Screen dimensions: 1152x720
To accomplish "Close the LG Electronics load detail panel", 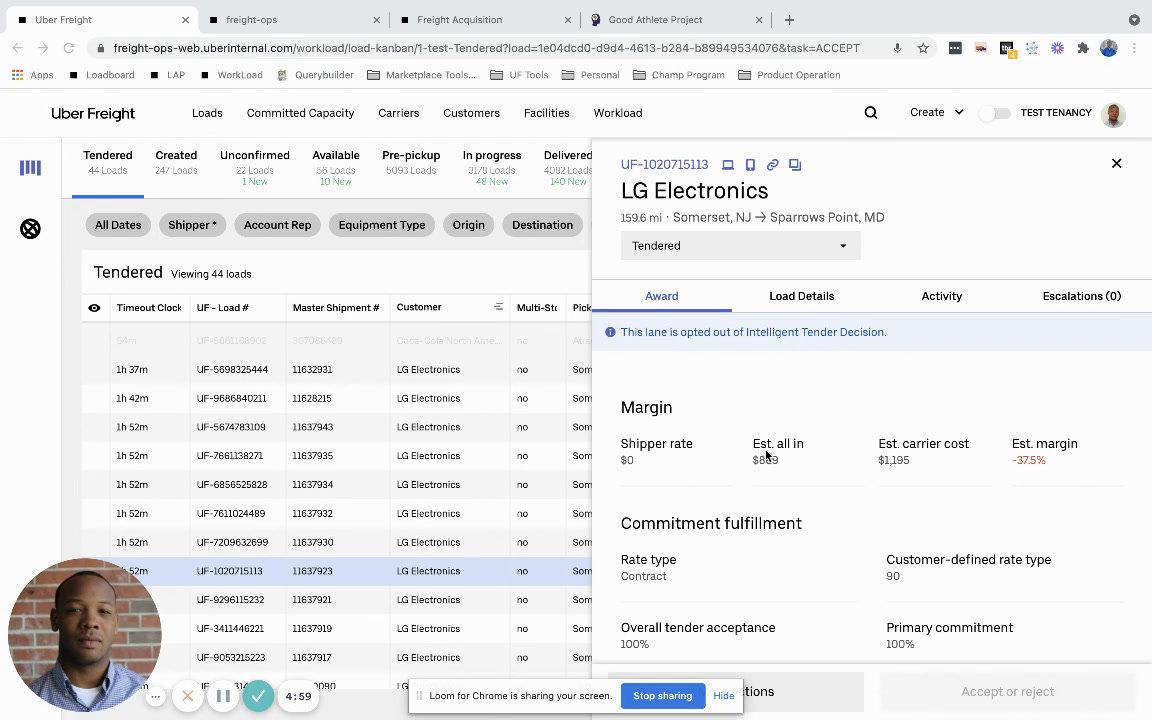I will (1116, 163).
